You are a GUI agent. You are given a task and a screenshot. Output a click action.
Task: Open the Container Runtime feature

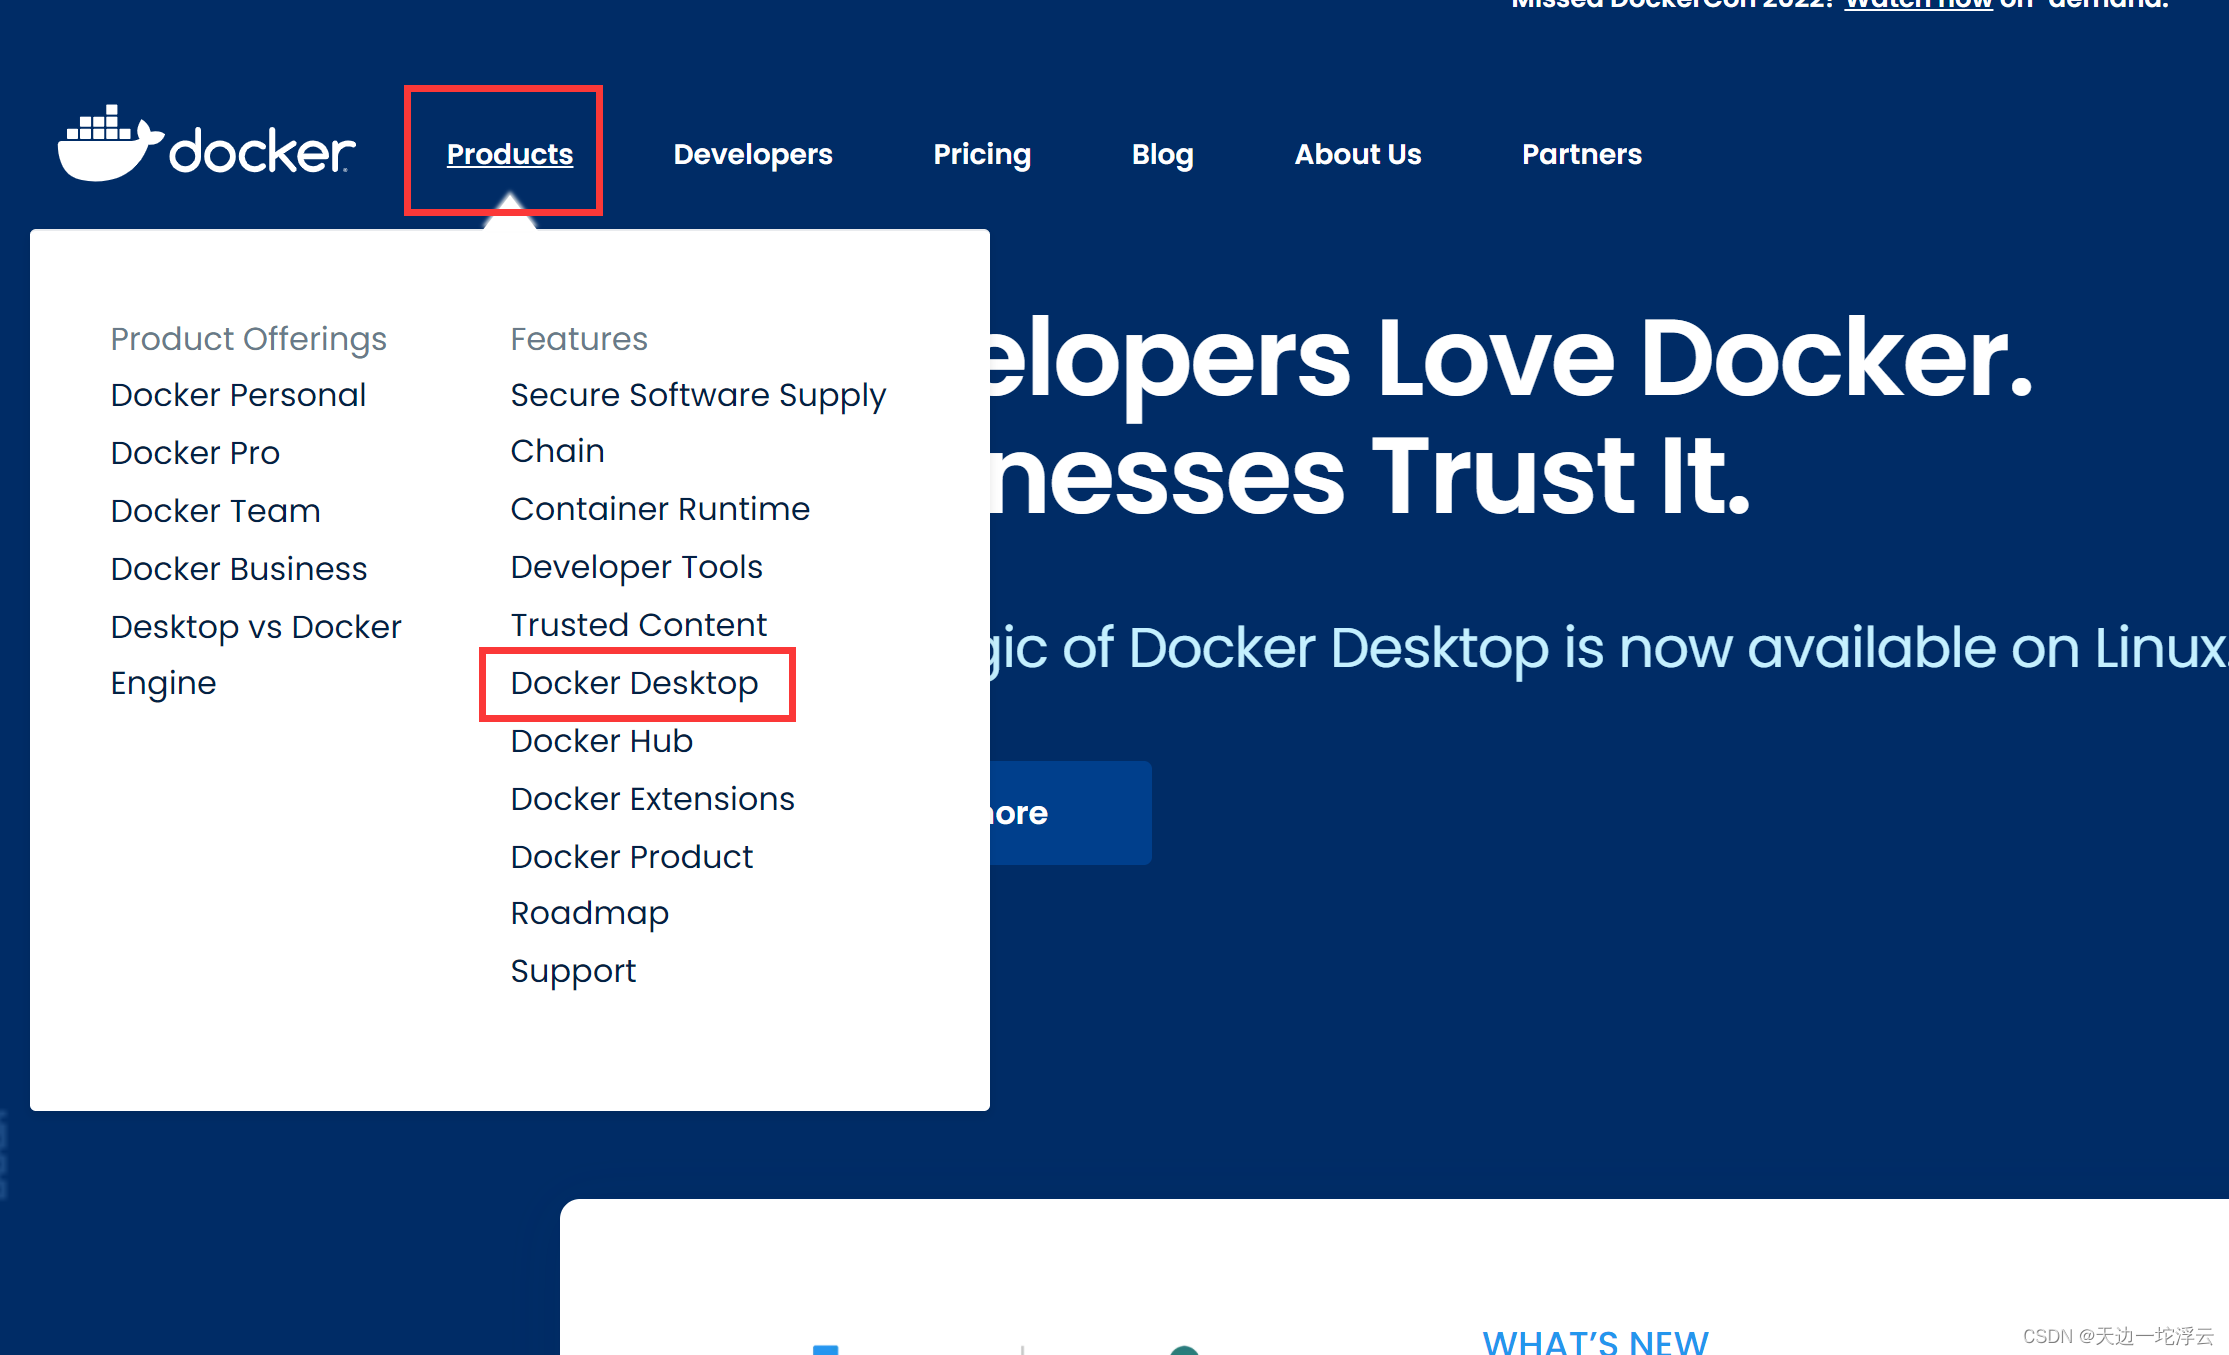(659, 509)
